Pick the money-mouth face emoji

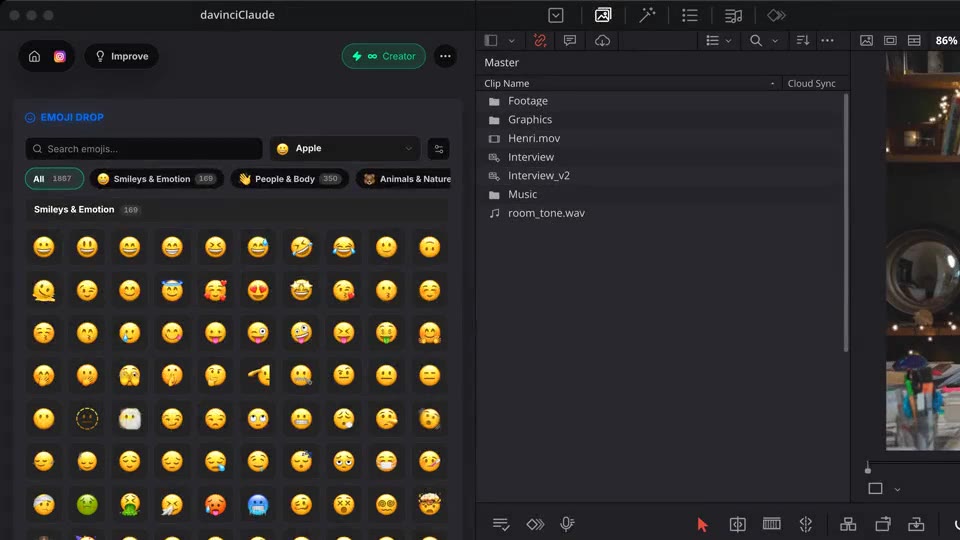(386, 333)
